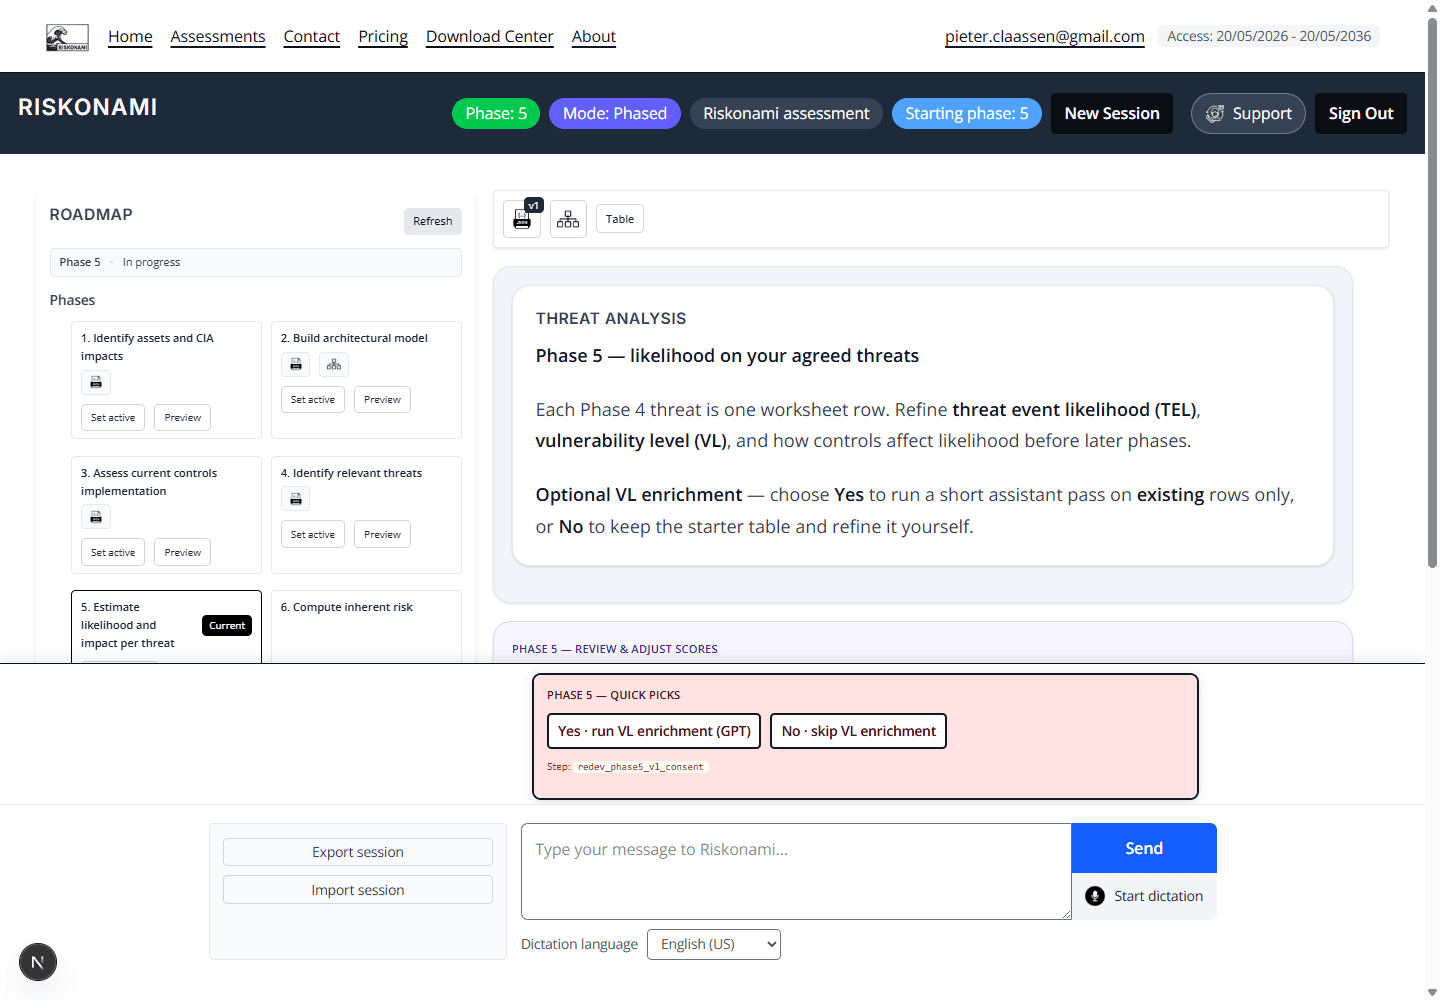Click the pieter.claassen@gmail.com account link
The height and width of the screenshot is (1000, 1440).
[x=1045, y=37]
